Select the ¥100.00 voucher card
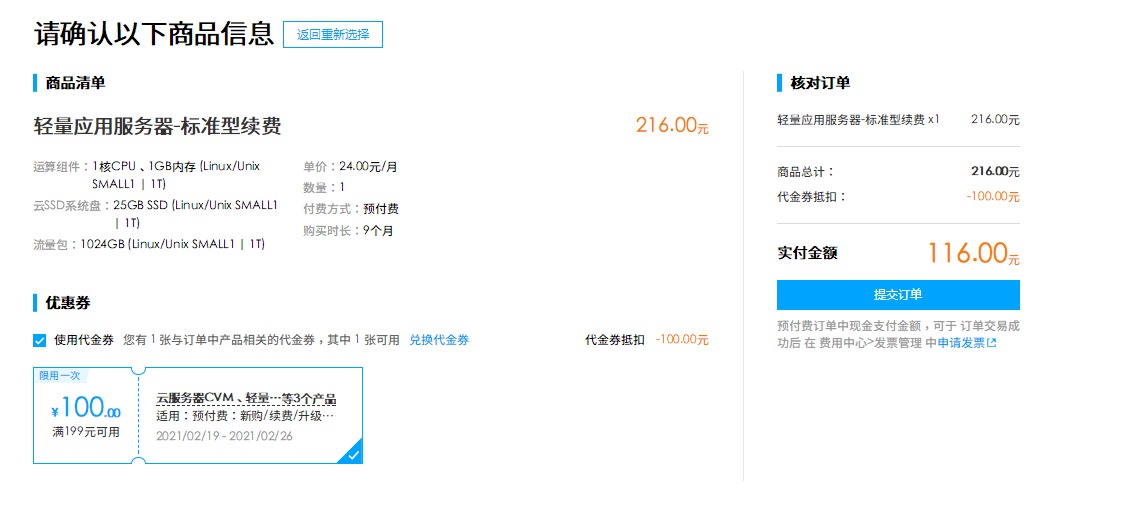 coord(198,415)
